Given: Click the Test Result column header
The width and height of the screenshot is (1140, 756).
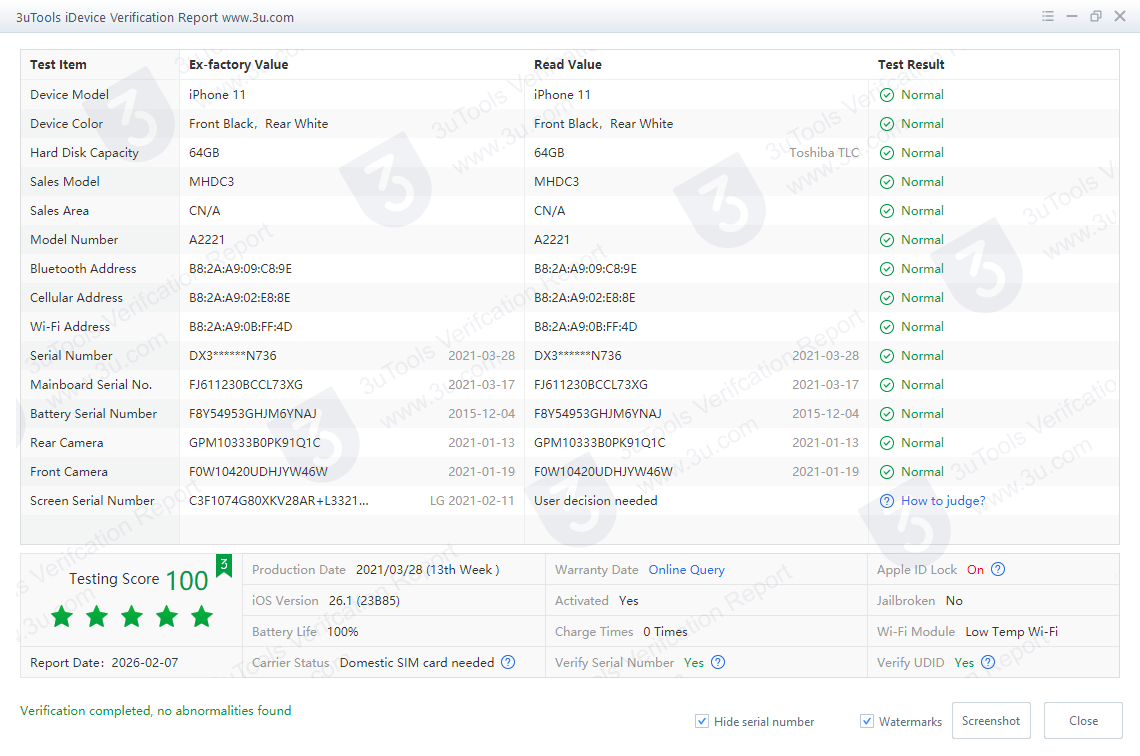Looking at the screenshot, I should coord(911,65).
